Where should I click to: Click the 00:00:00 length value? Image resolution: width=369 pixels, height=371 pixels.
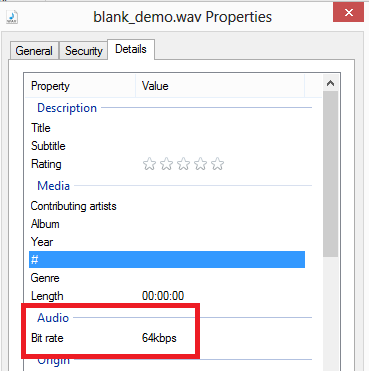(x=163, y=296)
